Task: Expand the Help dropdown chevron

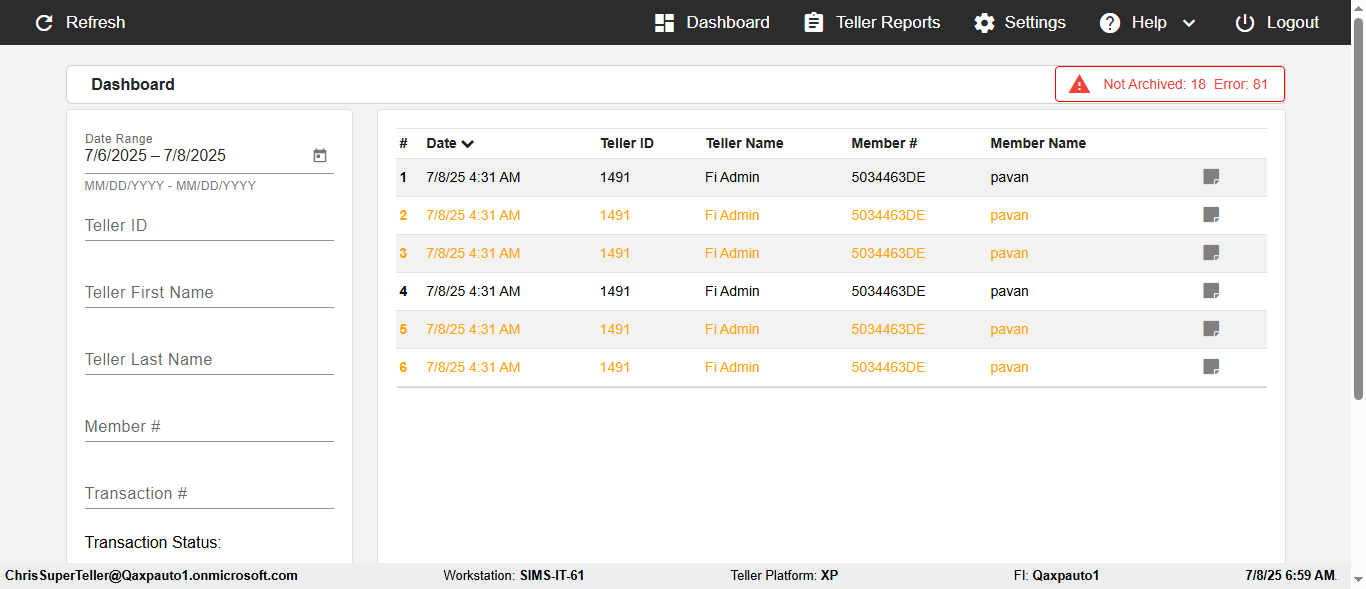Action: coord(1189,23)
